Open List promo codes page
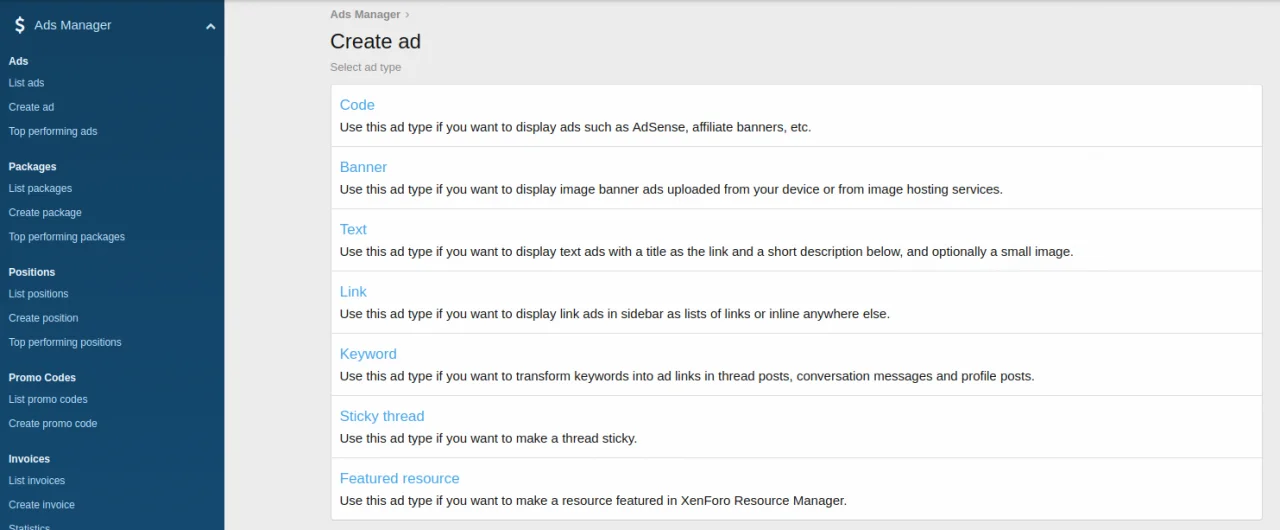The image size is (1280, 530). [48, 399]
